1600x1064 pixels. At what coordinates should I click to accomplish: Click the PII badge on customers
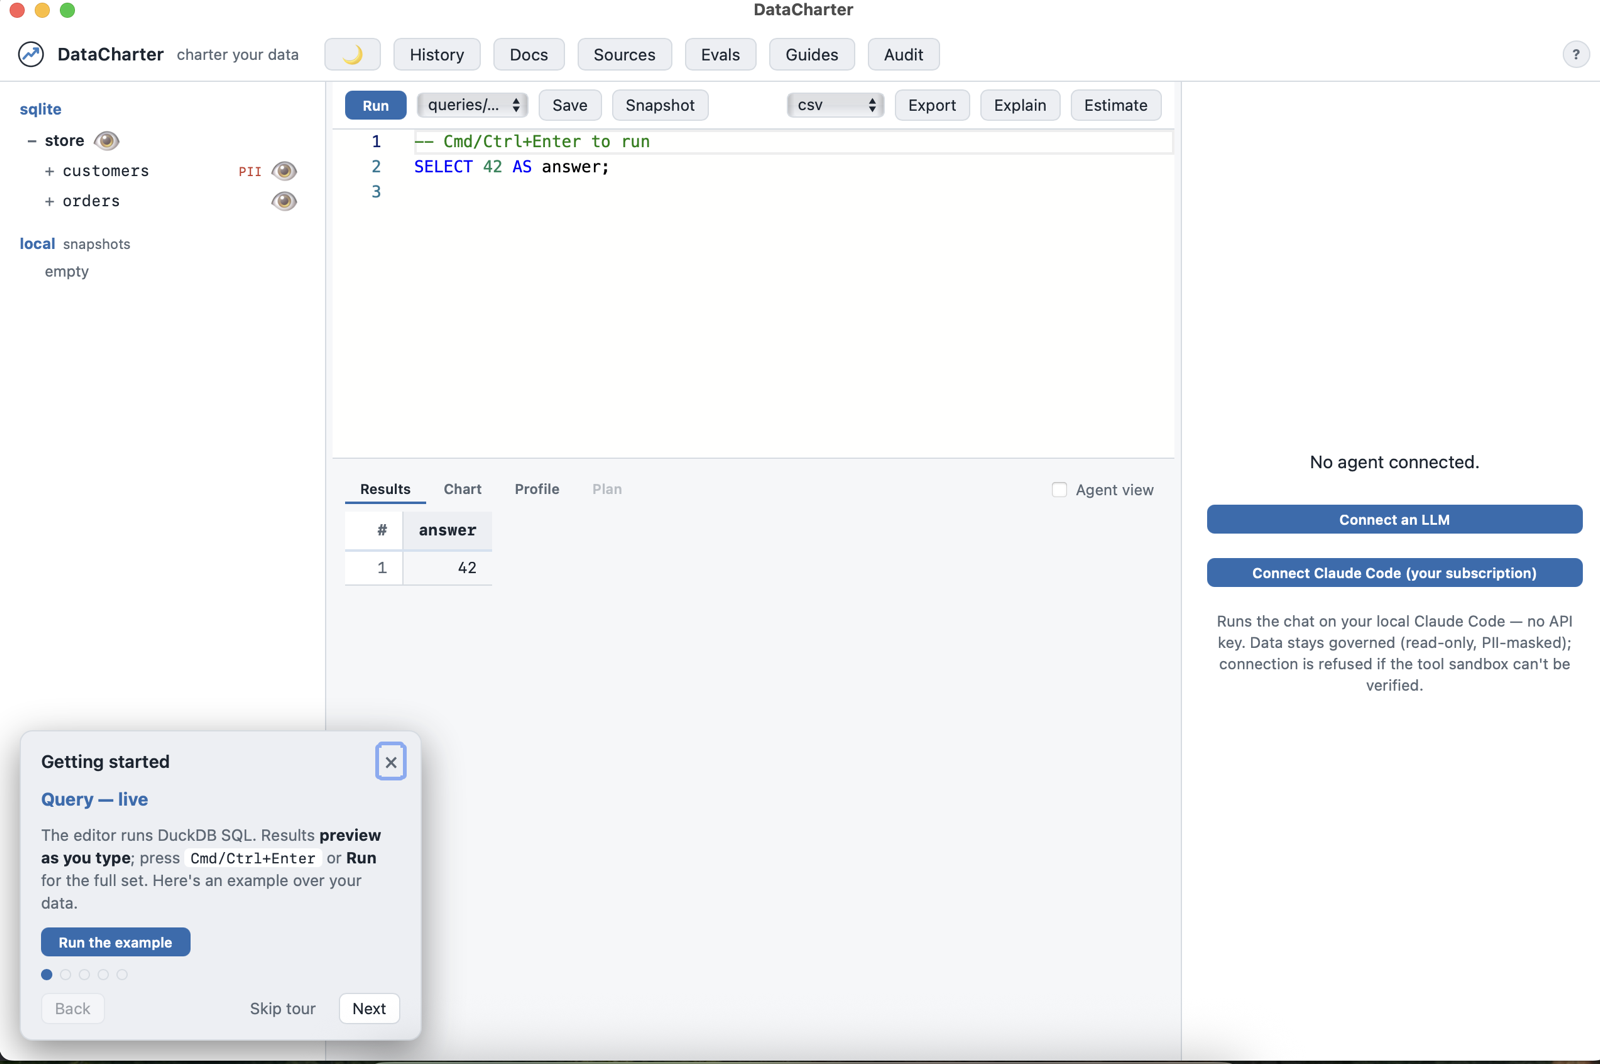click(x=250, y=172)
